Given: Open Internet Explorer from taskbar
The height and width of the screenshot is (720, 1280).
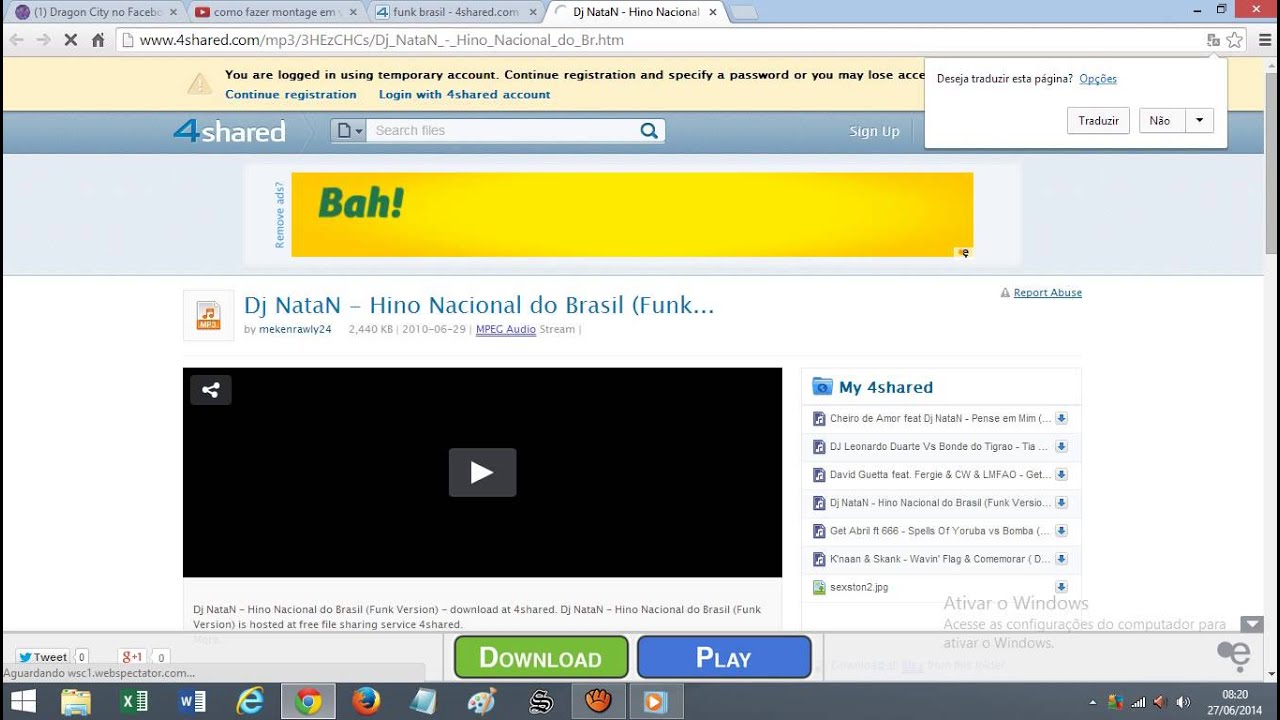Looking at the screenshot, I should click(x=250, y=701).
